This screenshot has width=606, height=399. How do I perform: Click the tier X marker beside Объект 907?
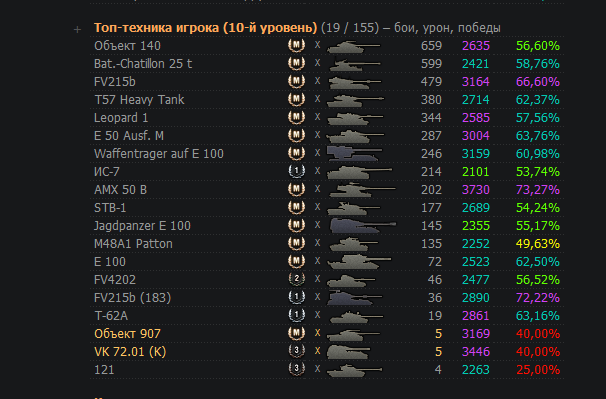click(x=317, y=333)
